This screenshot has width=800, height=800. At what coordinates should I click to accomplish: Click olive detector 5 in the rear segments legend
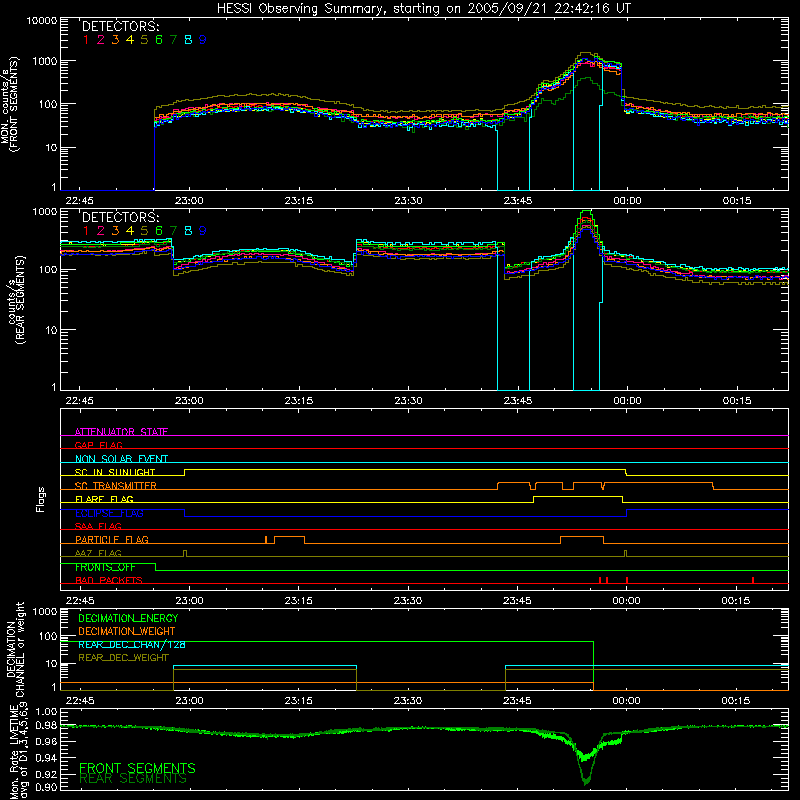[x=144, y=231]
